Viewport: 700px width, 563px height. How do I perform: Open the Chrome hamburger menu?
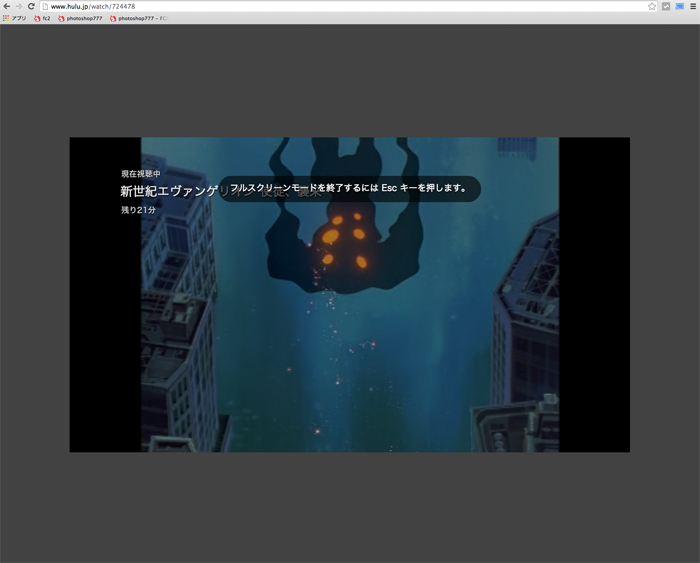[693, 6]
